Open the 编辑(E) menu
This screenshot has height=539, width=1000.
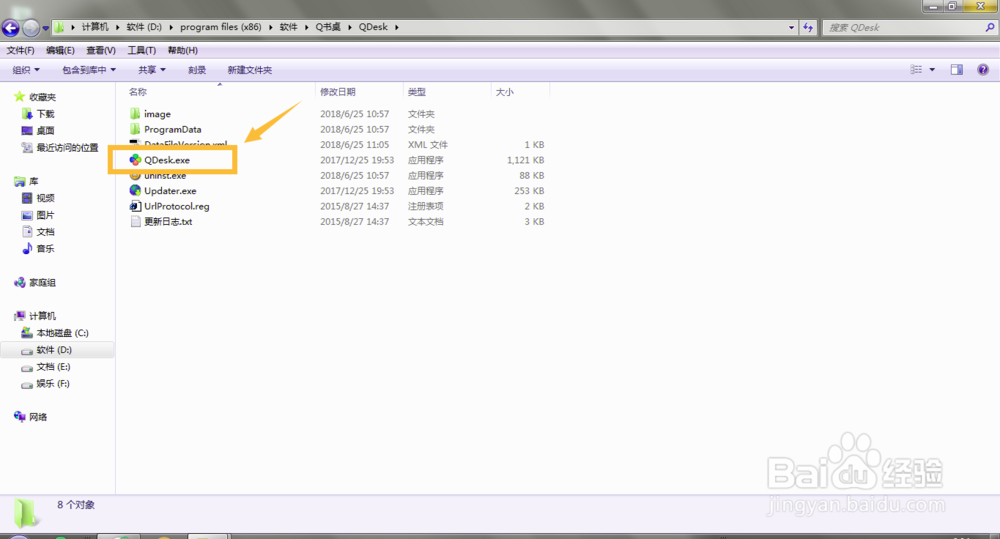pos(60,50)
